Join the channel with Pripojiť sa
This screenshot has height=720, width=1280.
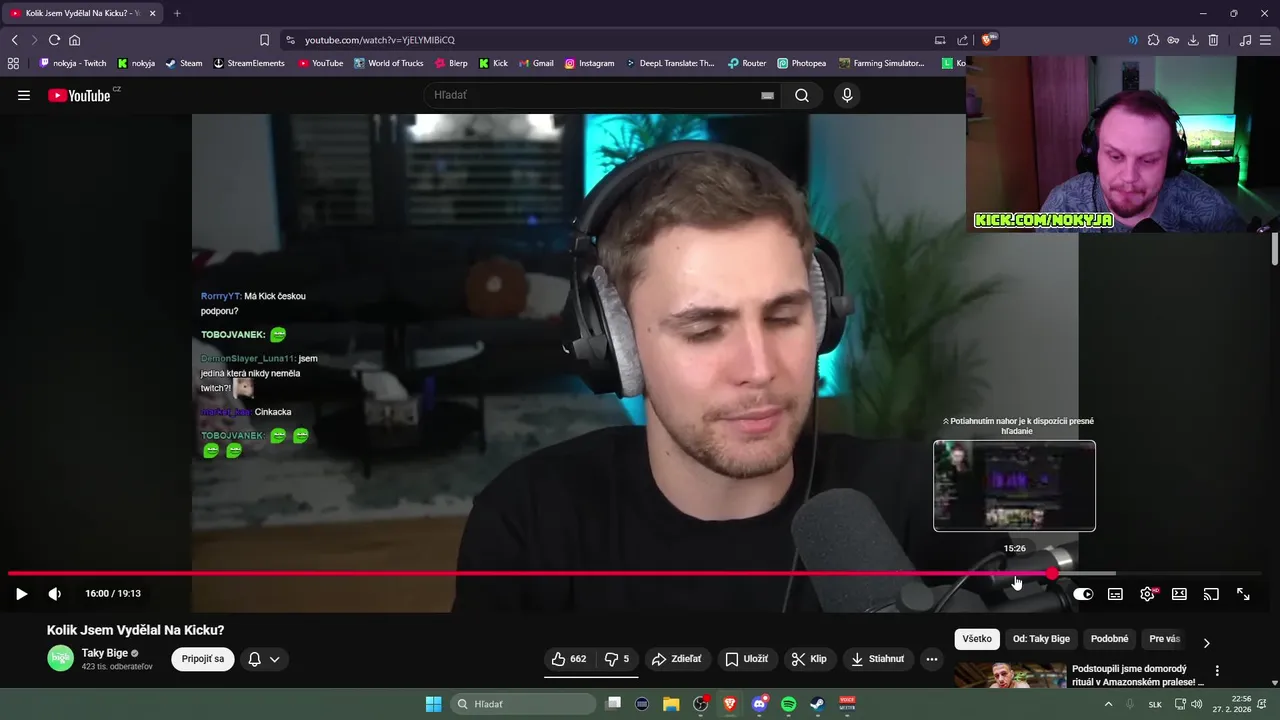tap(203, 659)
